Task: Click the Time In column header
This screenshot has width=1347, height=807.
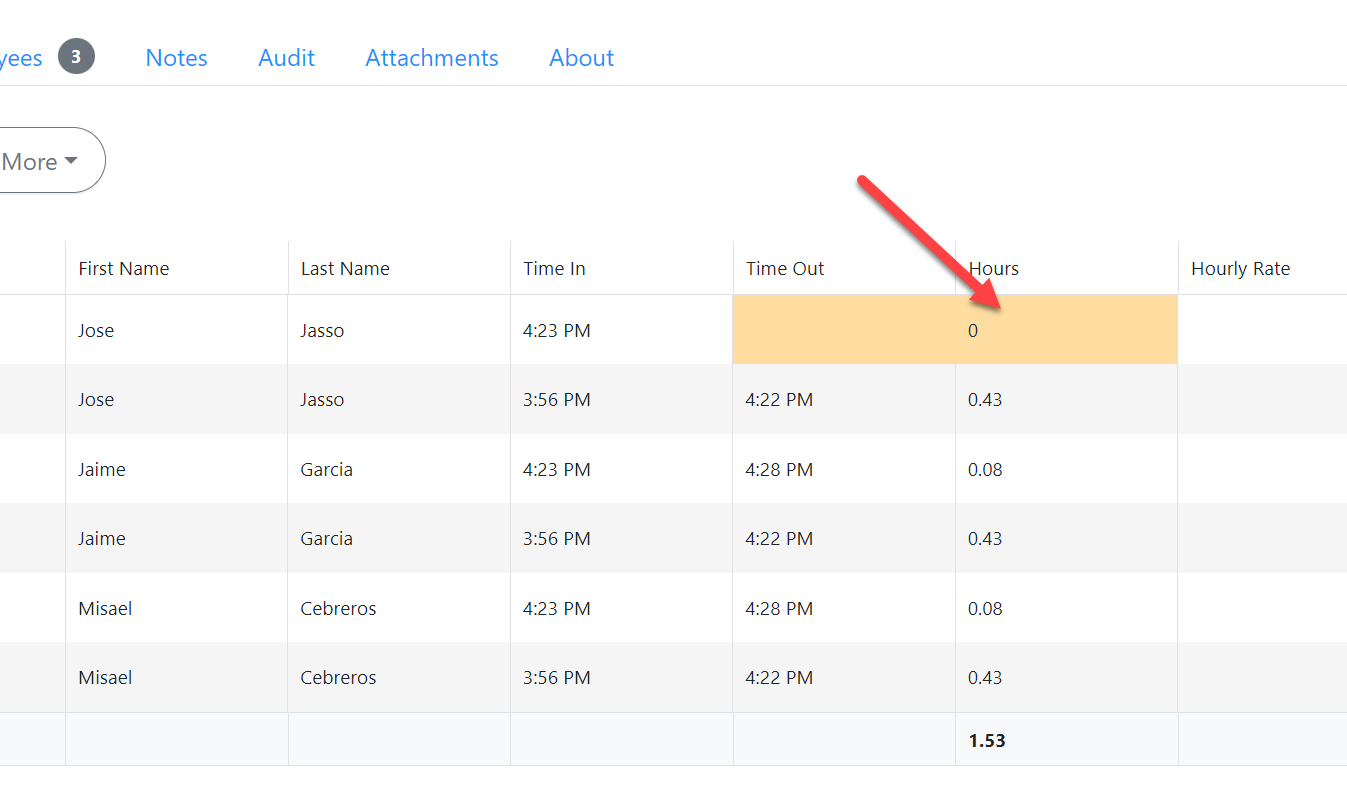Action: [554, 268]
